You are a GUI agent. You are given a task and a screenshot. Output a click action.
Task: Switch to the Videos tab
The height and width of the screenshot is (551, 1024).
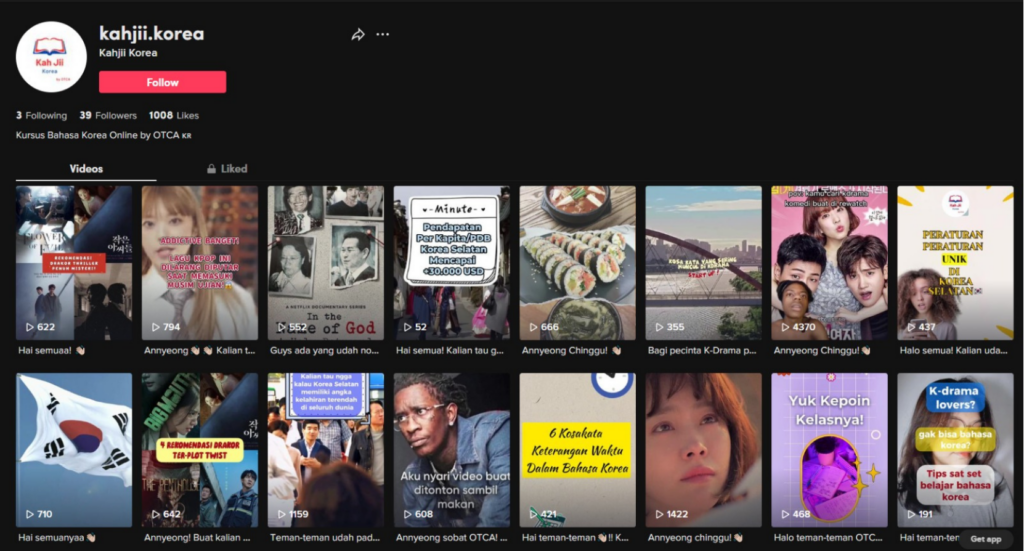86,168
